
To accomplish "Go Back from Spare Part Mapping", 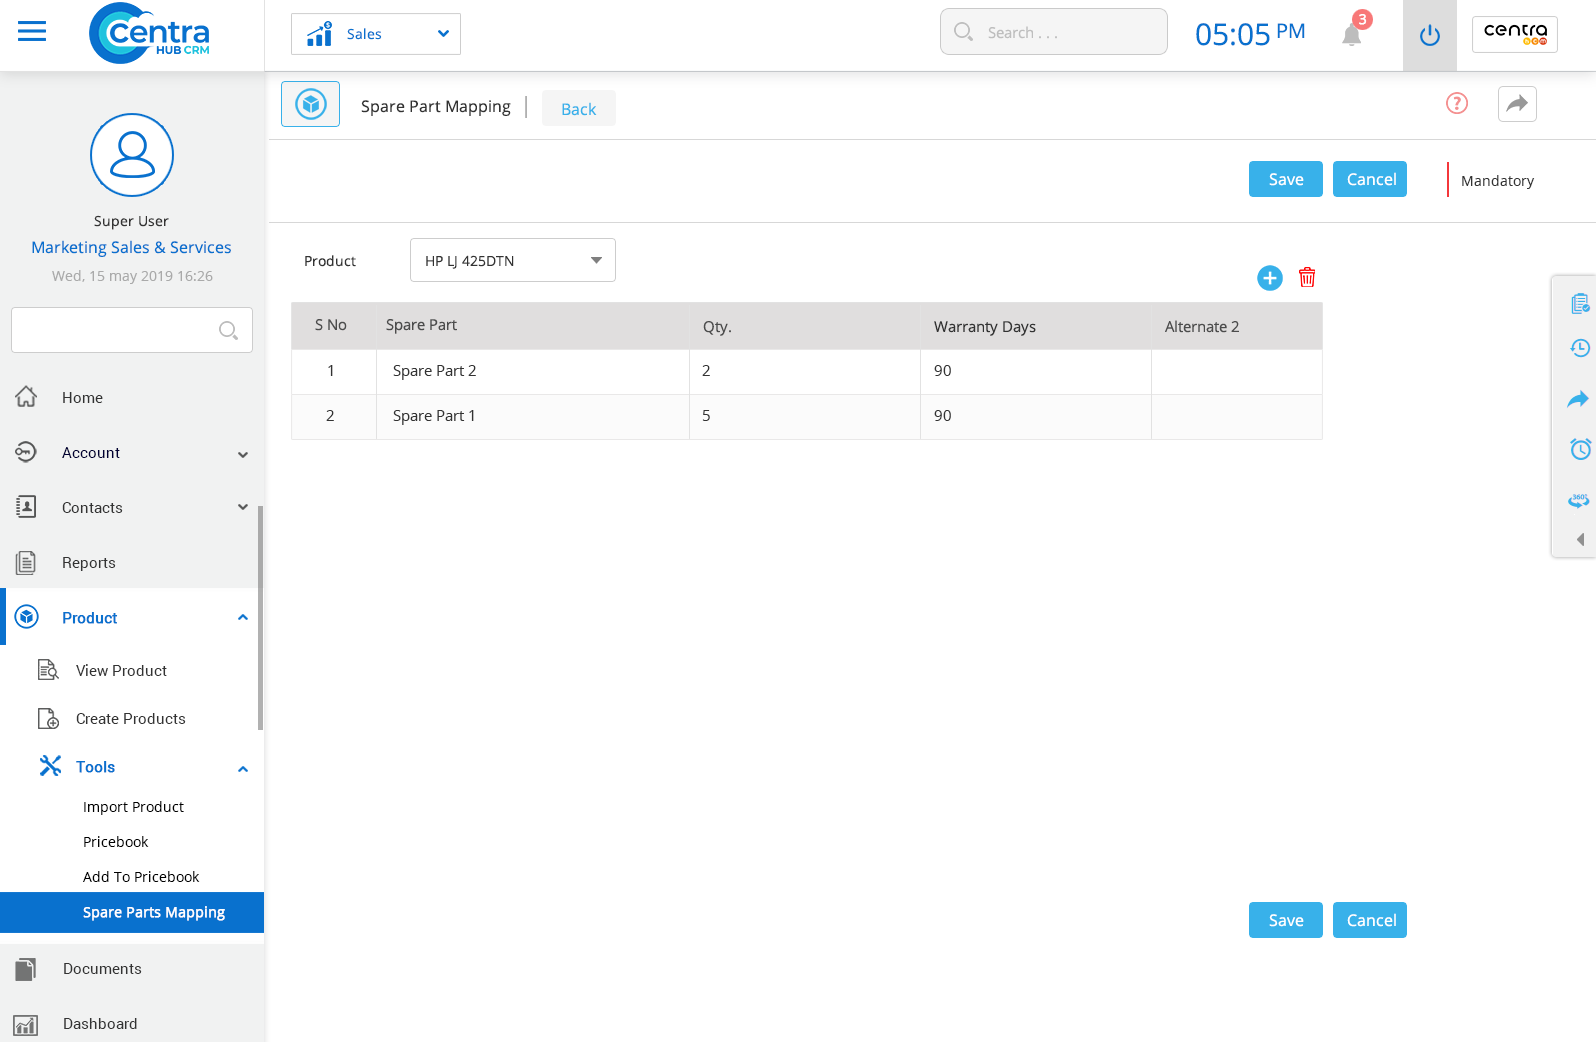I will point(578,108).
